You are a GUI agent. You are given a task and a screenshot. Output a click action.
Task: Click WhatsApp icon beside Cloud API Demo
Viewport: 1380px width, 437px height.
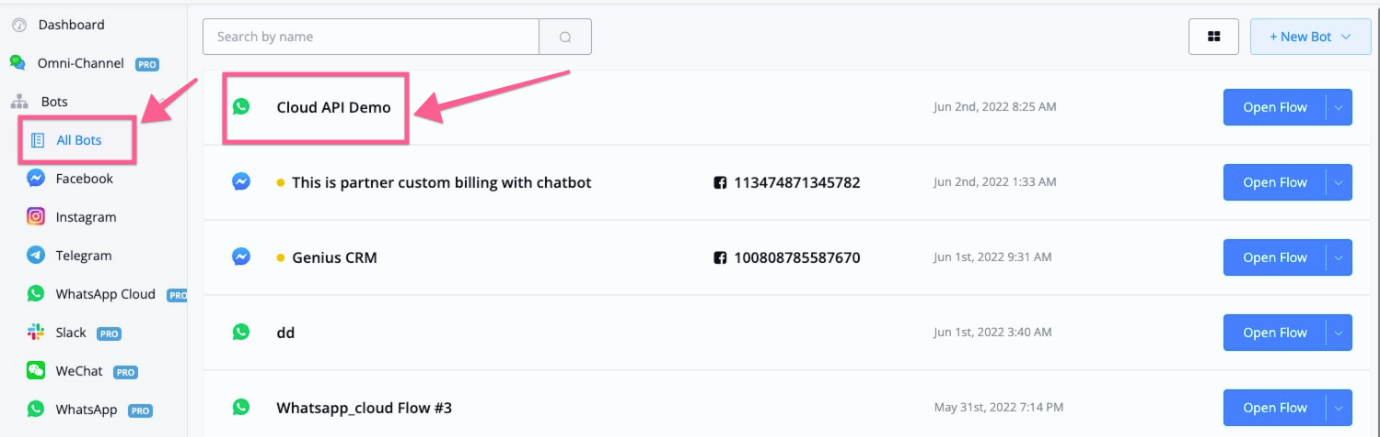pos(241,107)
